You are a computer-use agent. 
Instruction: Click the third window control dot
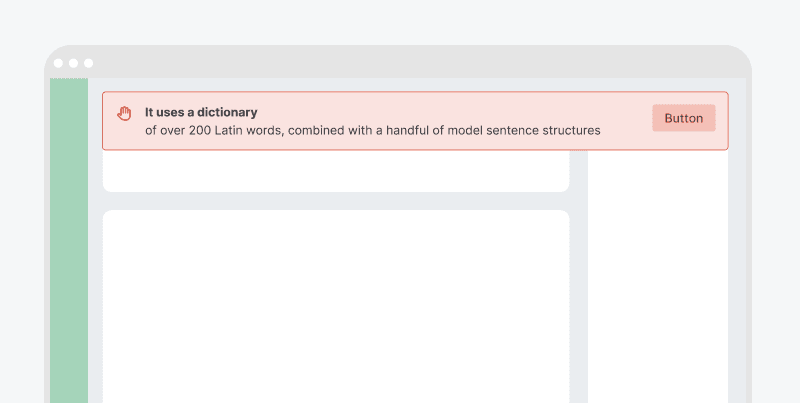88,63
